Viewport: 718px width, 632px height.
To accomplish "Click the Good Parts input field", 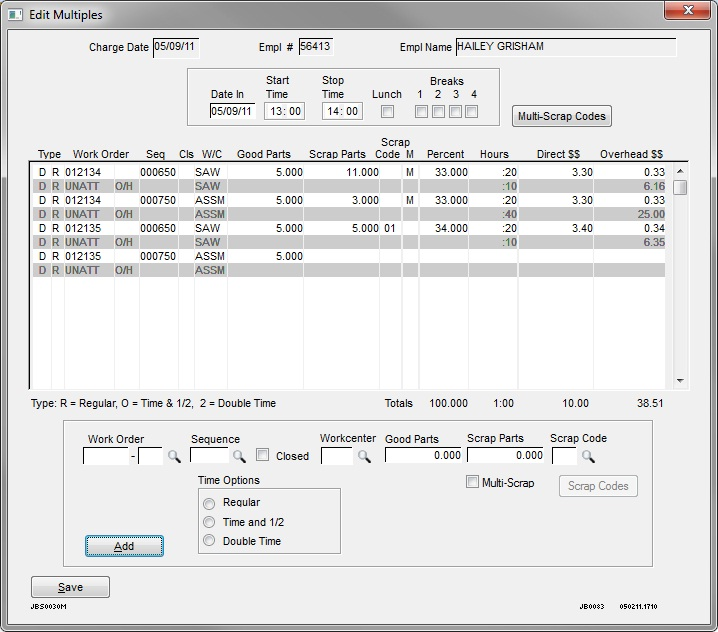I will coord(423,455).
